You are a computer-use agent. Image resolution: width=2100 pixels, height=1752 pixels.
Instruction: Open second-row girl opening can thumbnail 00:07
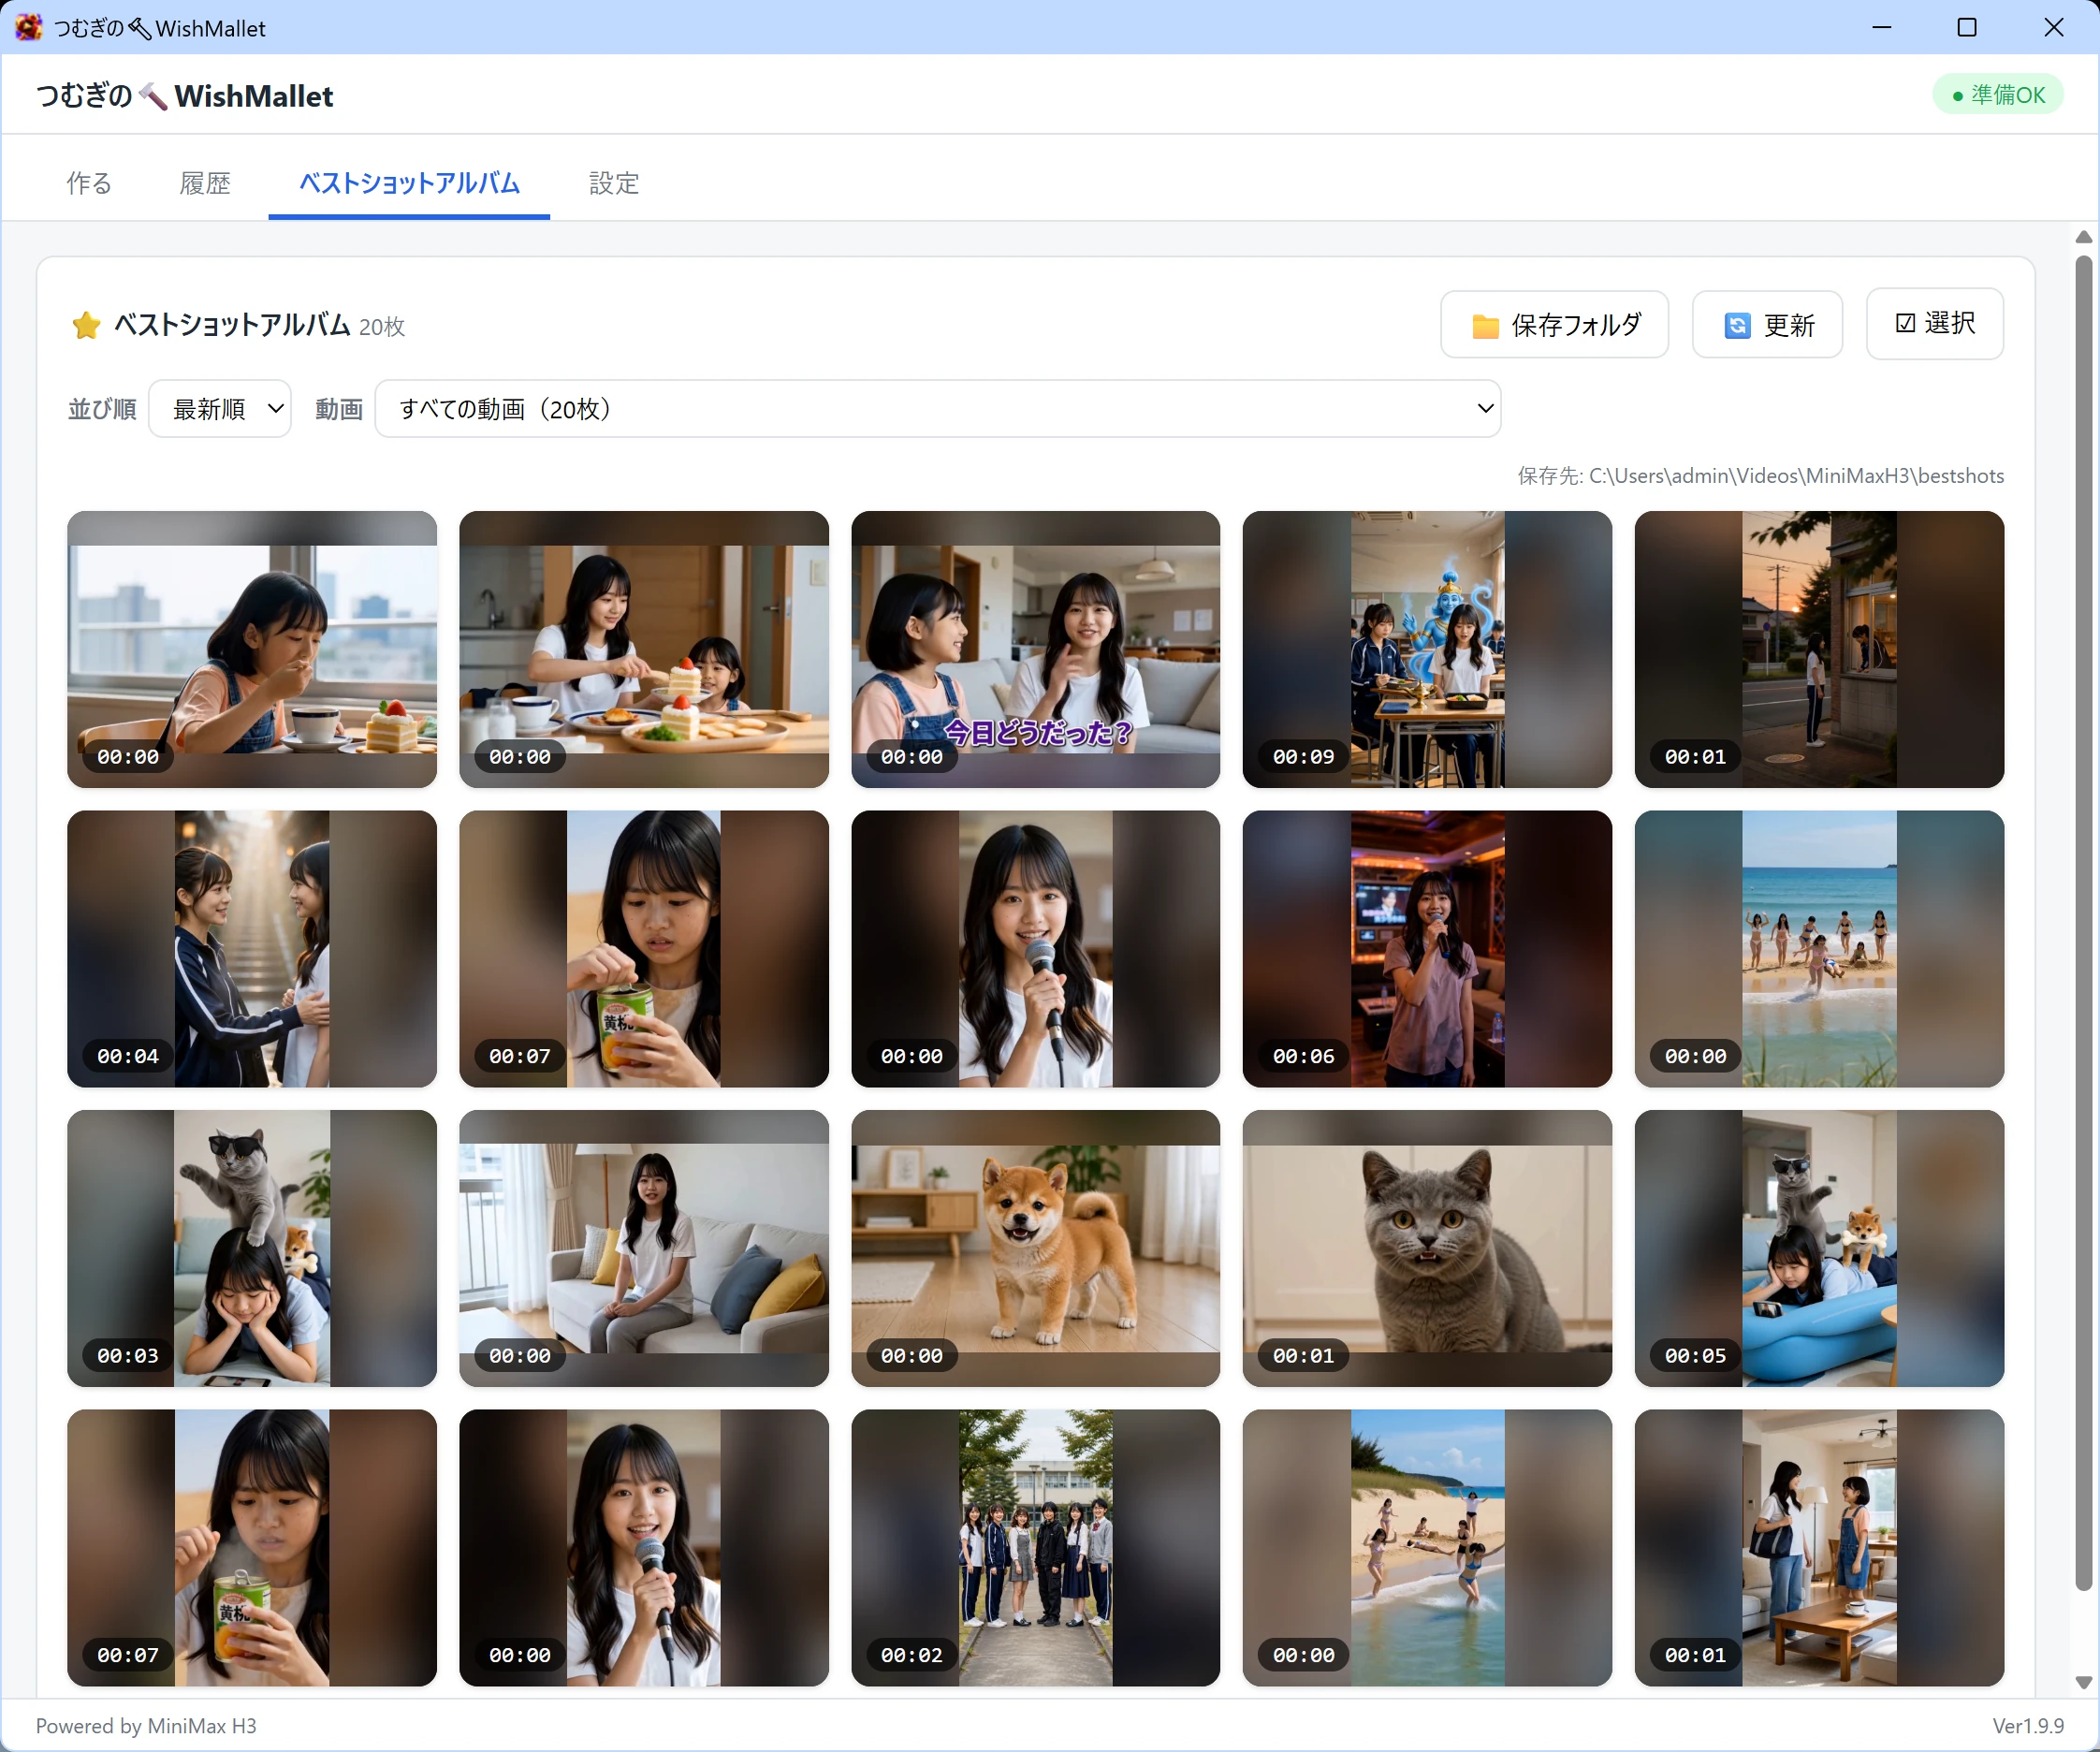pyautogui.click(x=644, y=949)
